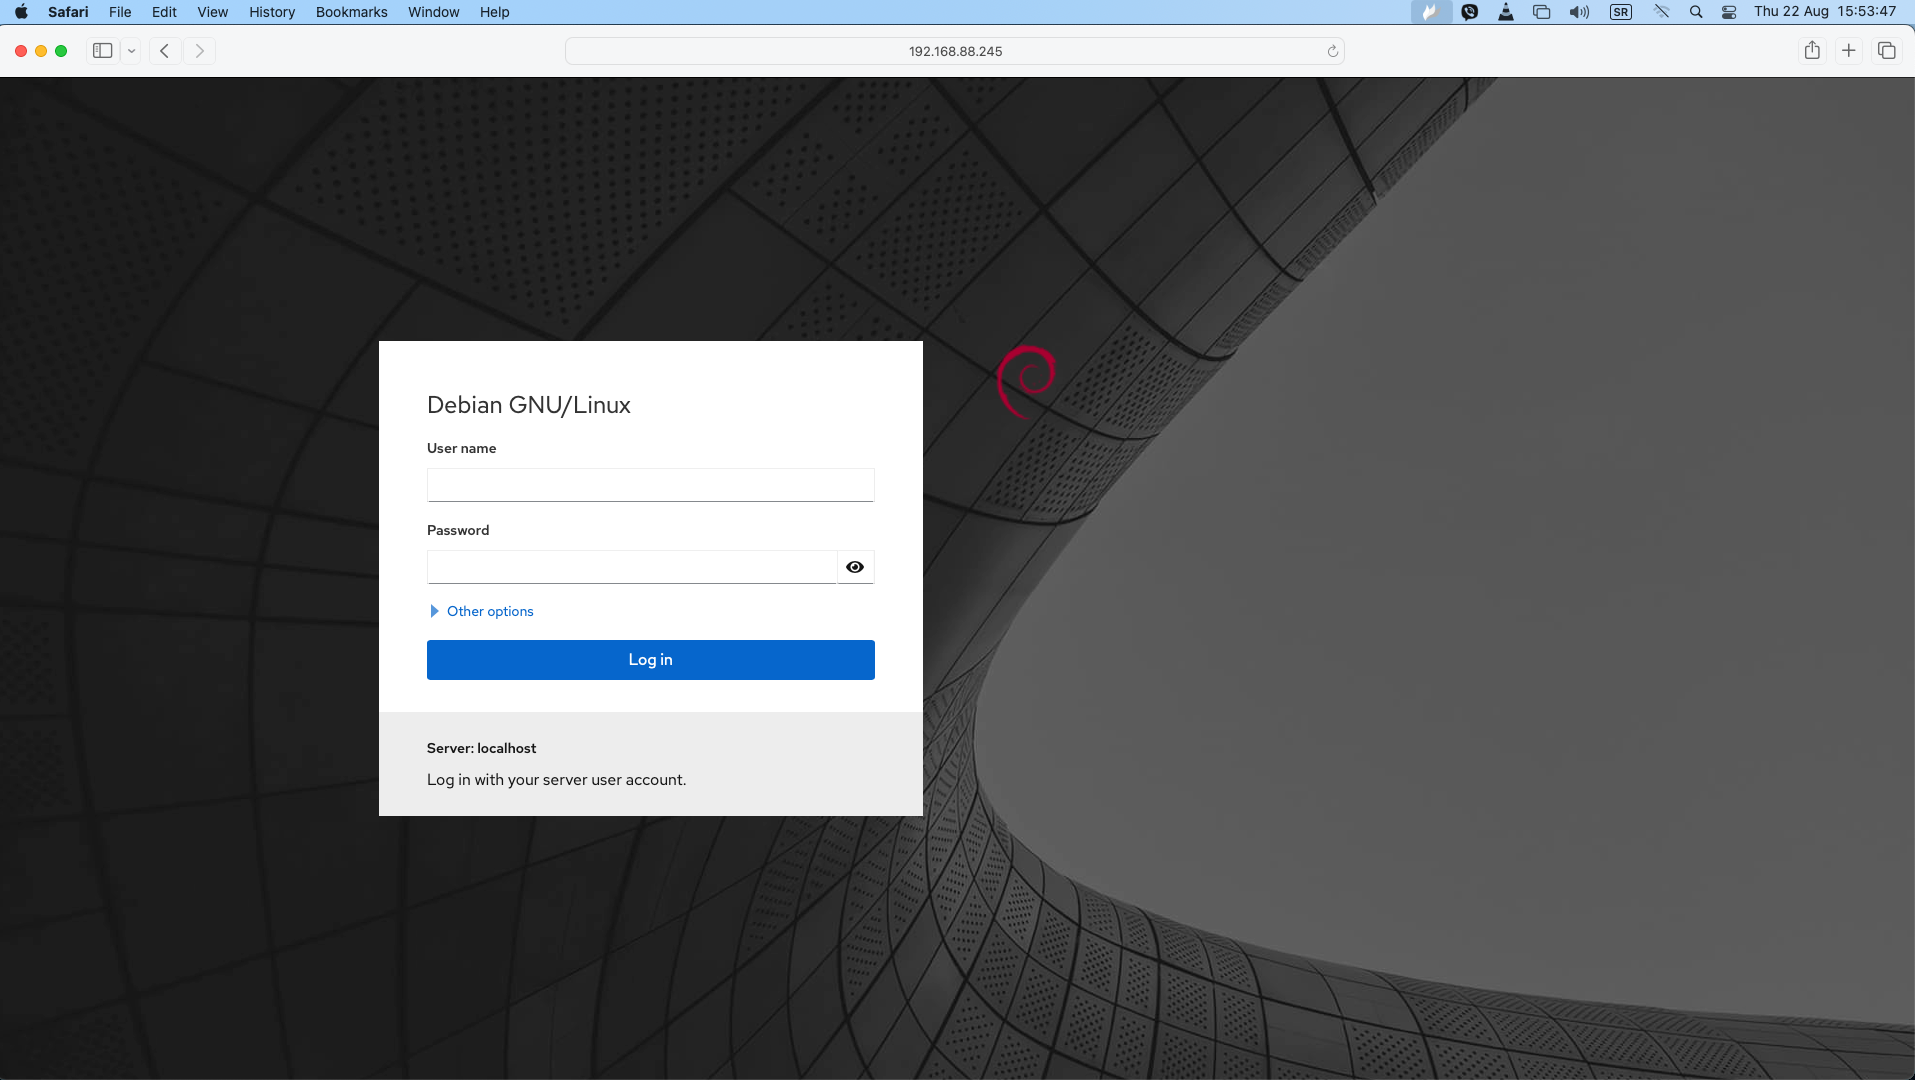Show tab overview icon
This screenshot has height=1080, width=1915.
pyautogui.click(x=1887, y=51)
